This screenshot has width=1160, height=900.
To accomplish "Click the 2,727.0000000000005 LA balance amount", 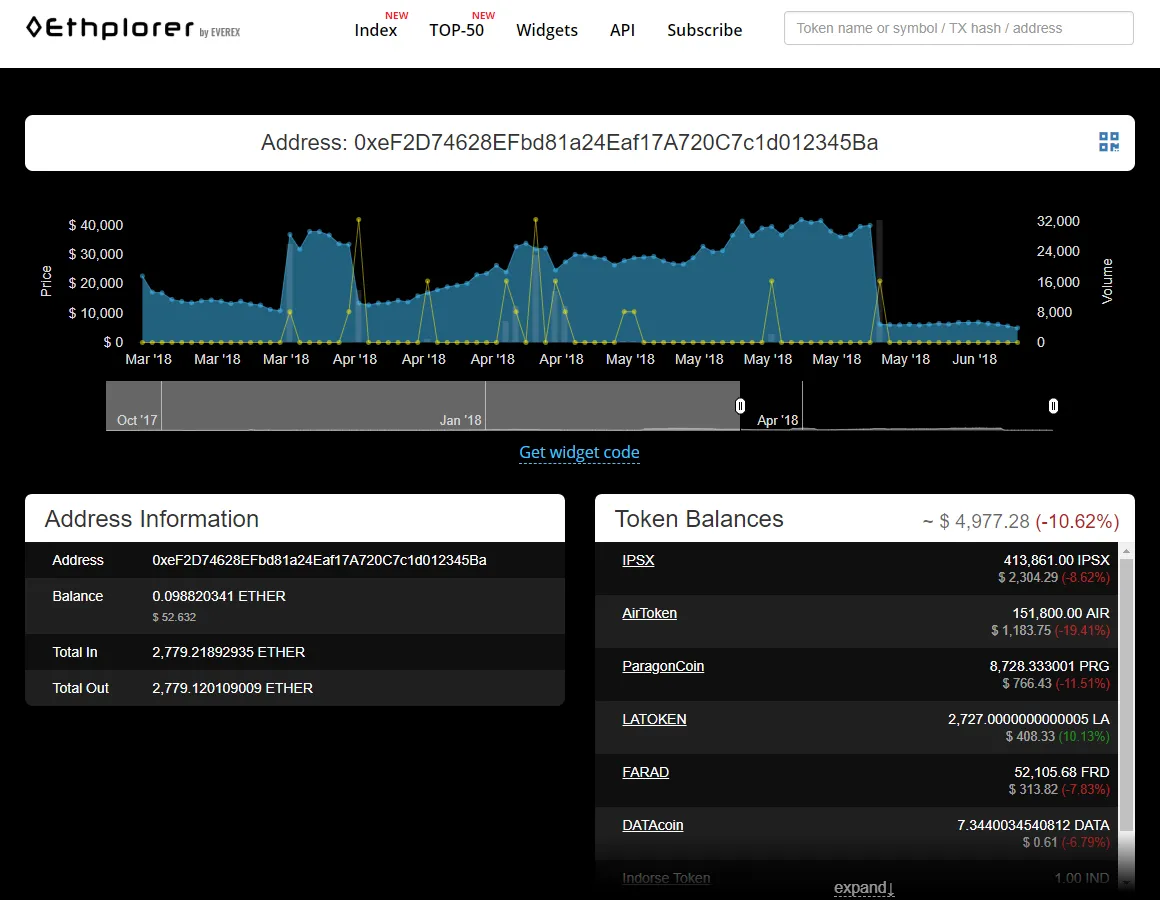I will pos(1028,719).
